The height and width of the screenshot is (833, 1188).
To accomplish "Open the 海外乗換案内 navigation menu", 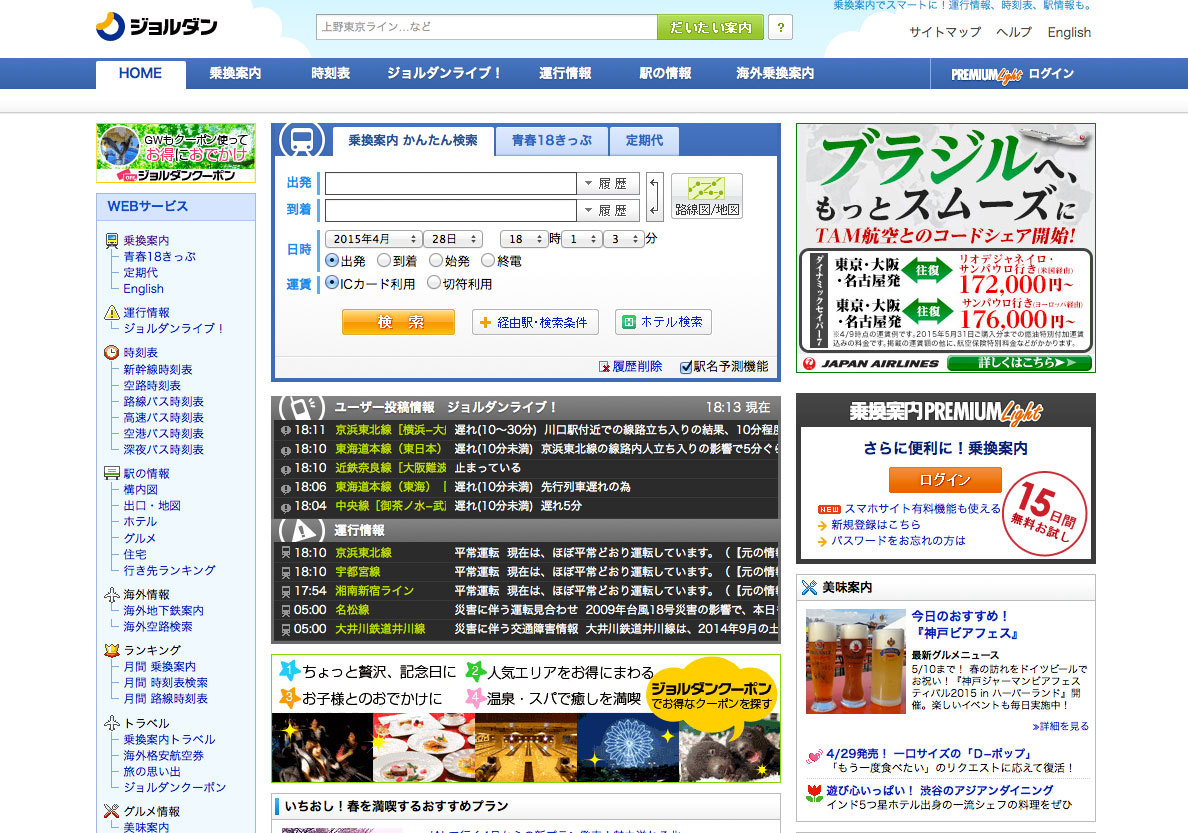I will pos(775,74).
